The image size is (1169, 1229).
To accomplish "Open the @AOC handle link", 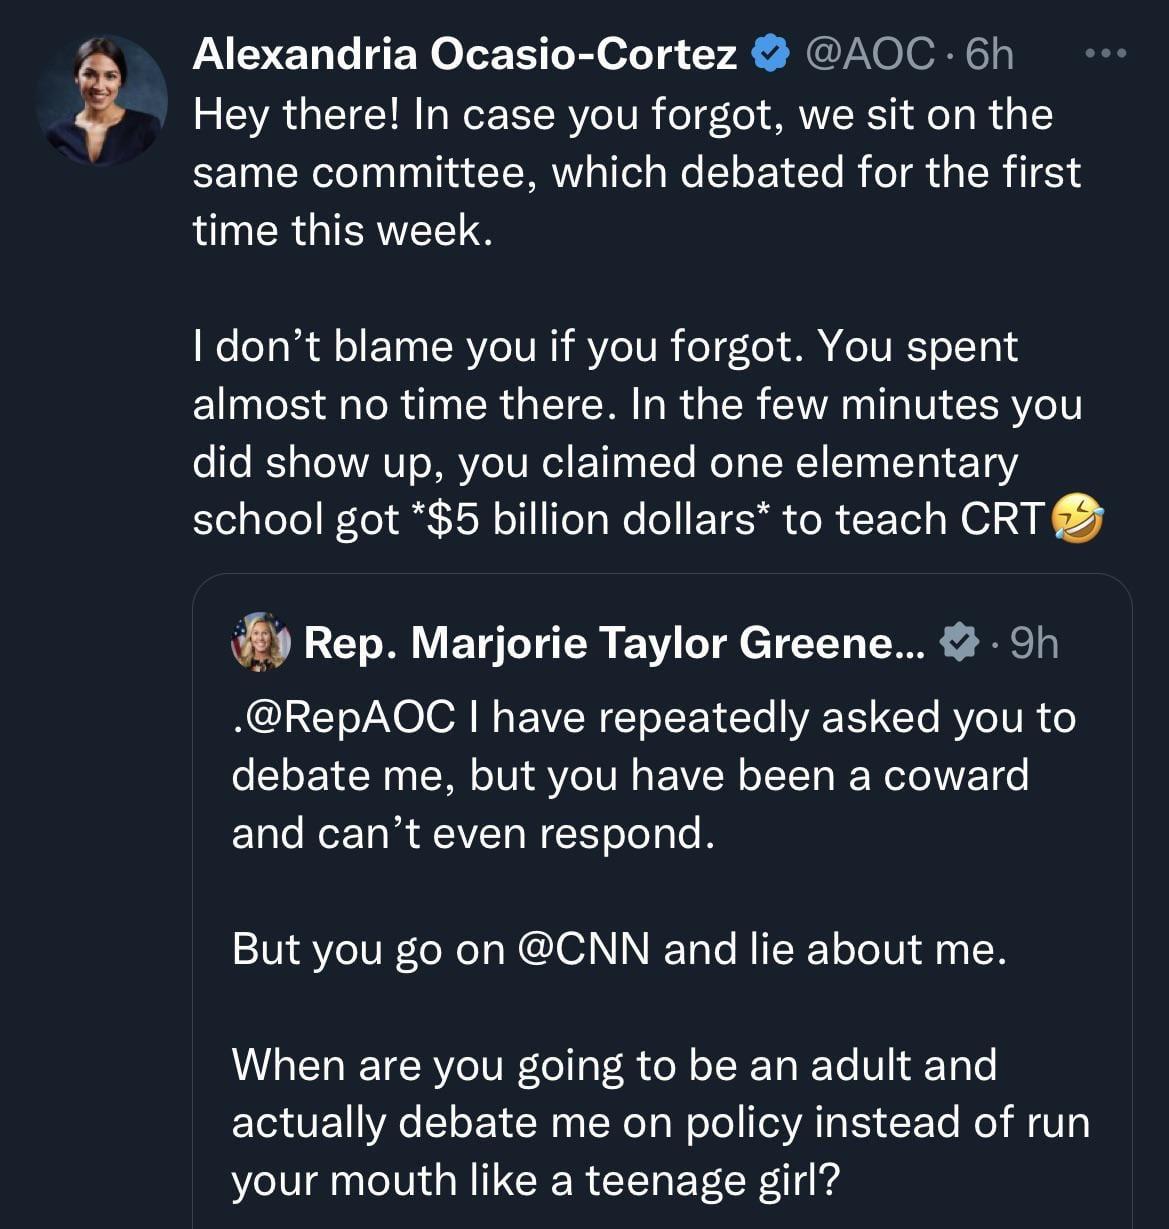I will tap(869, 54).
